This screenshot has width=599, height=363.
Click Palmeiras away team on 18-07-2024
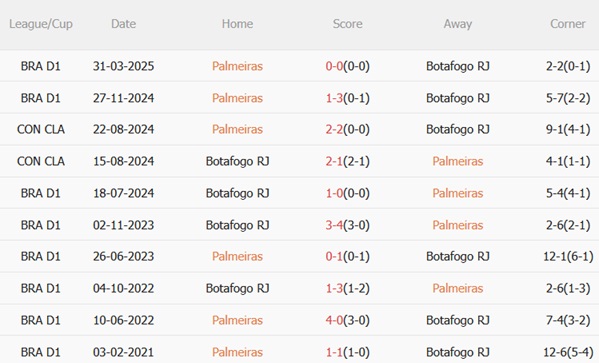(x=458, y=193)
